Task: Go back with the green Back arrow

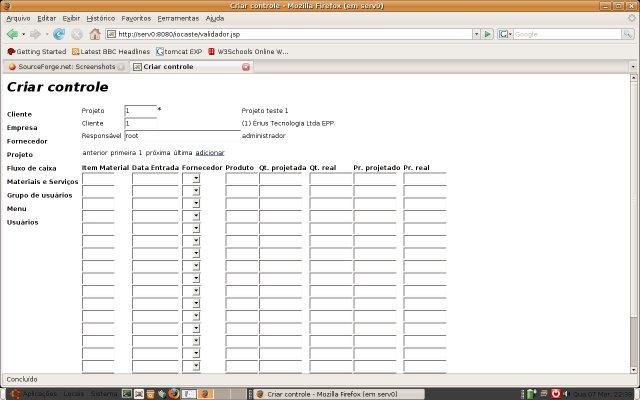Action: pos(12,34)
